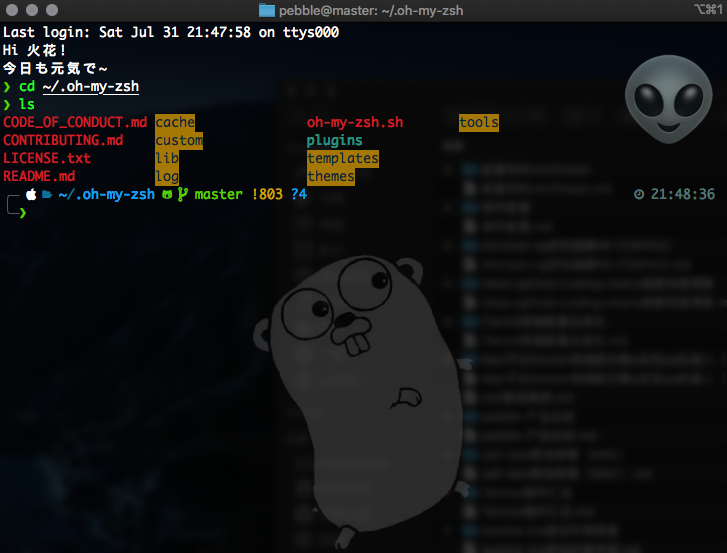Screen dimensions: 727x553
Task: Click the cache directory entry
Action: [175, 122]
